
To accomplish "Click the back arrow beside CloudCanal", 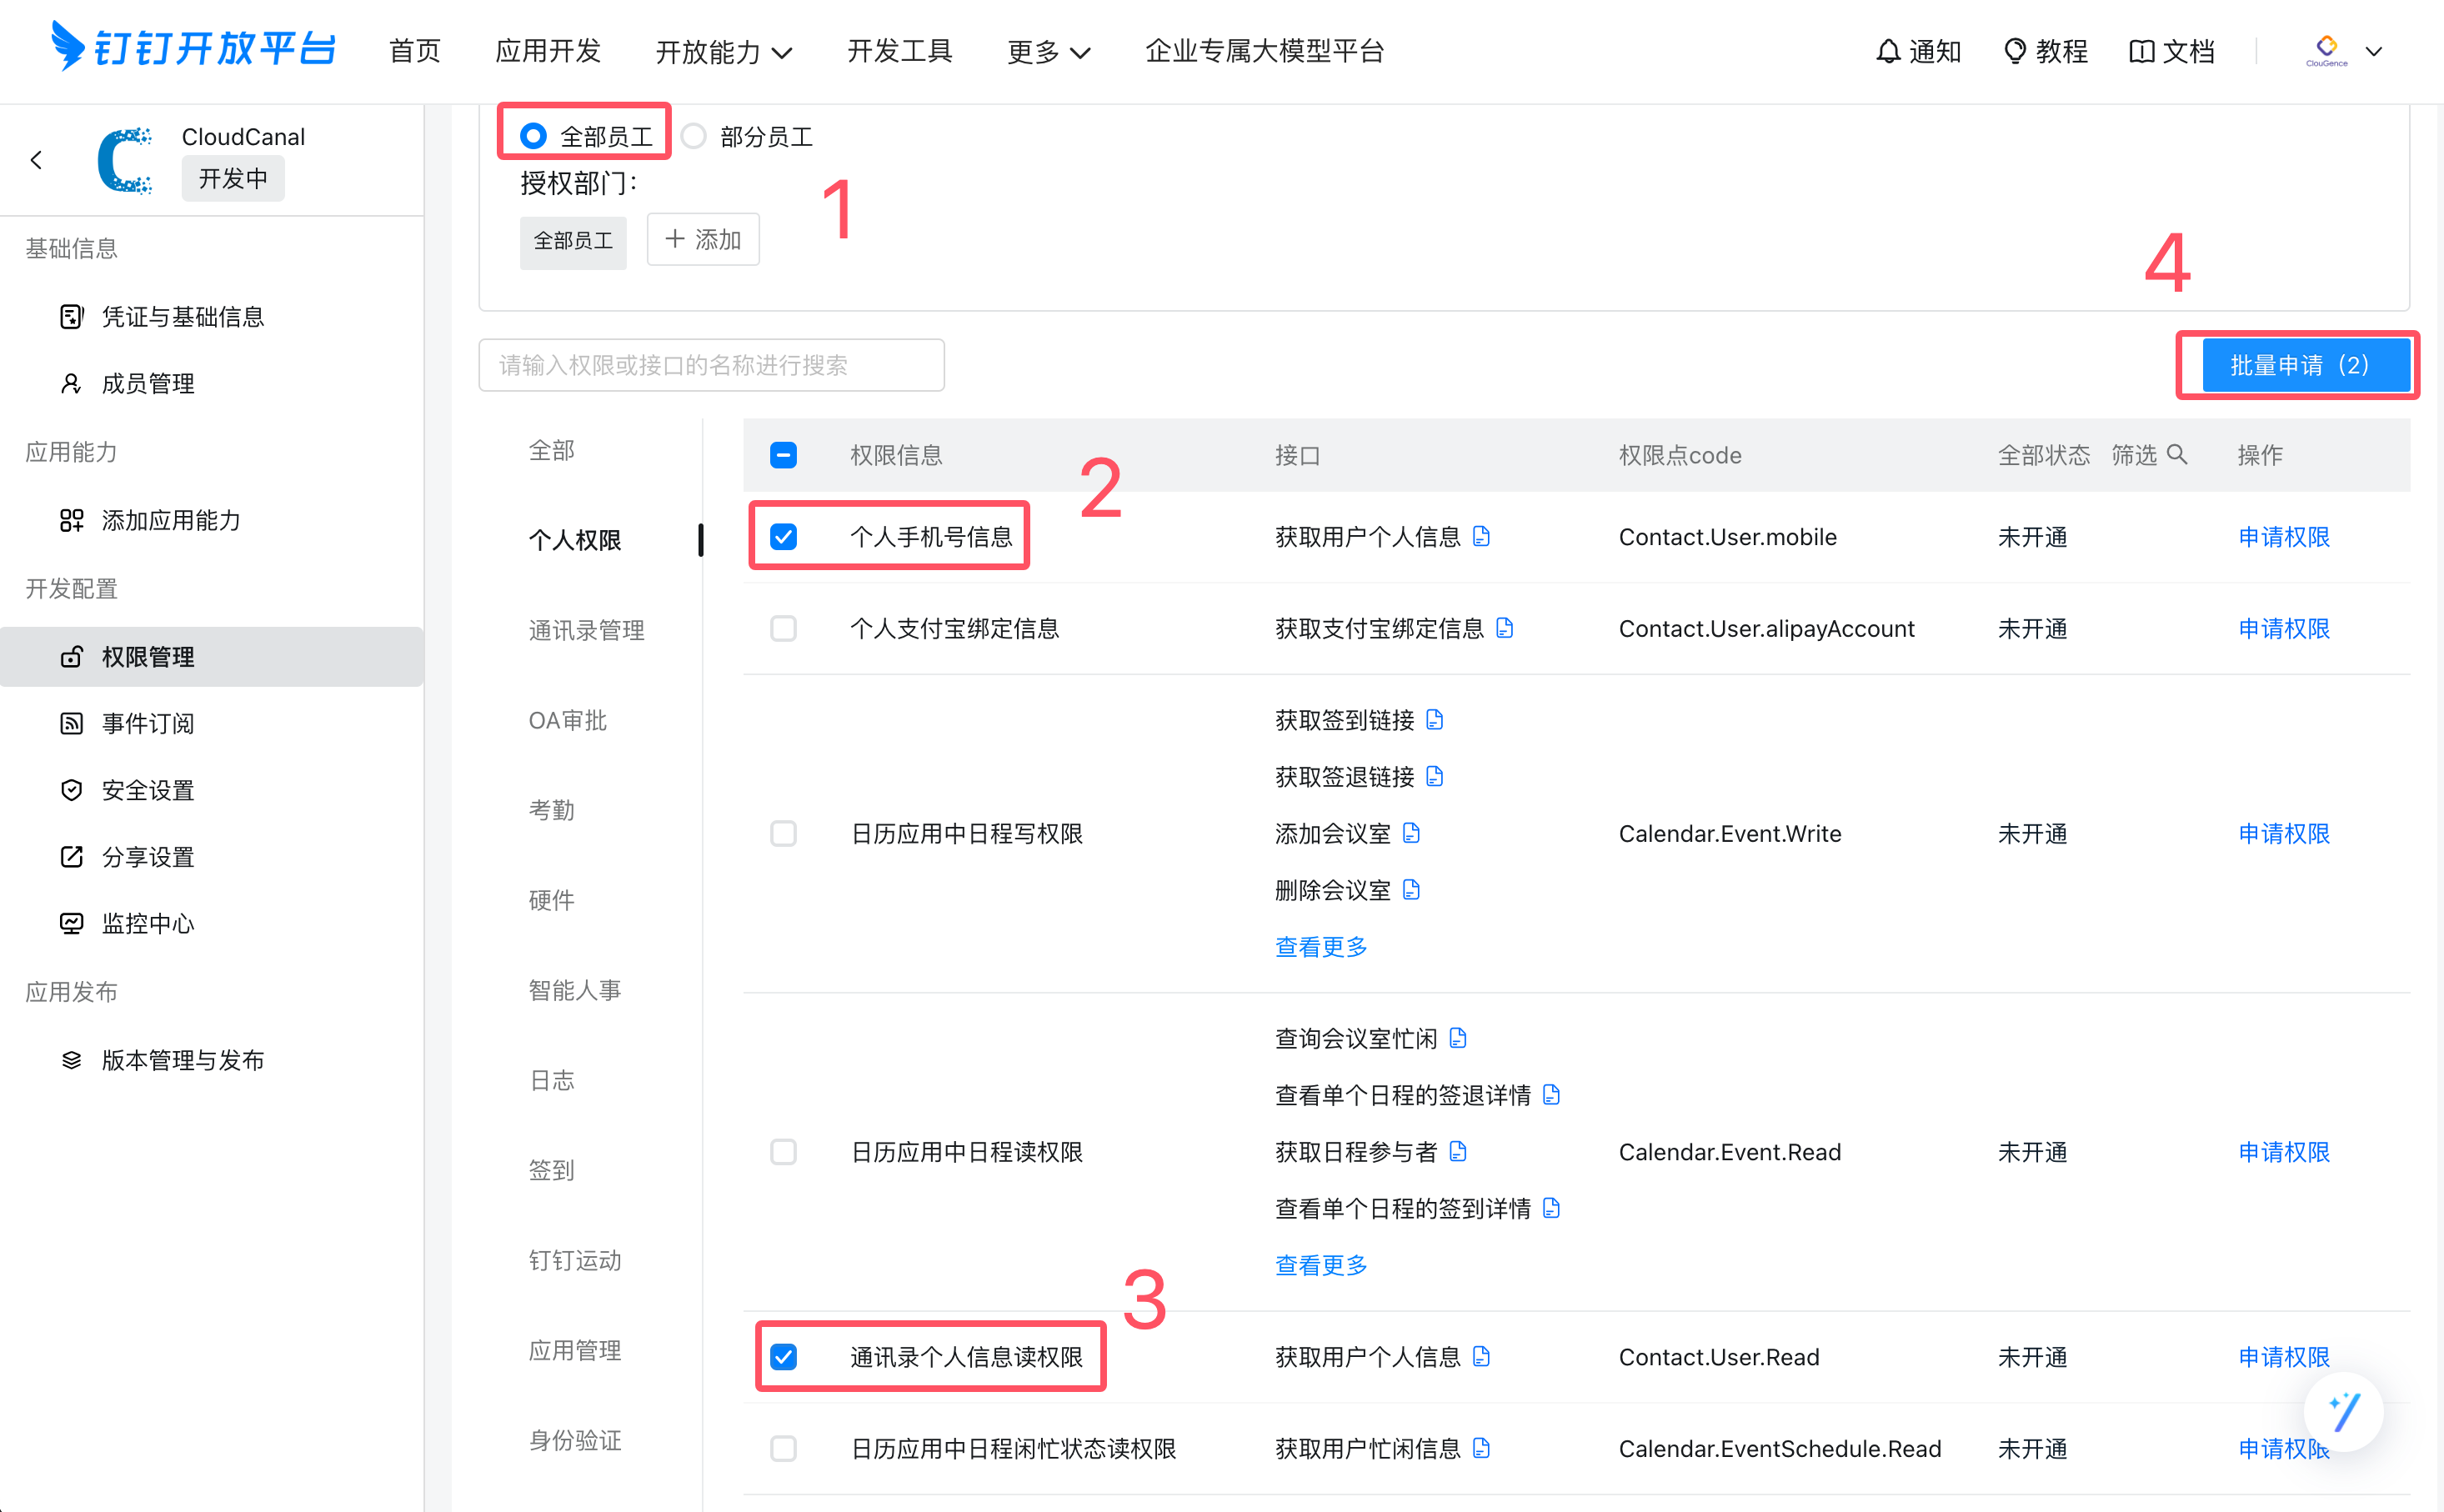I will click(x=37, y=160).
